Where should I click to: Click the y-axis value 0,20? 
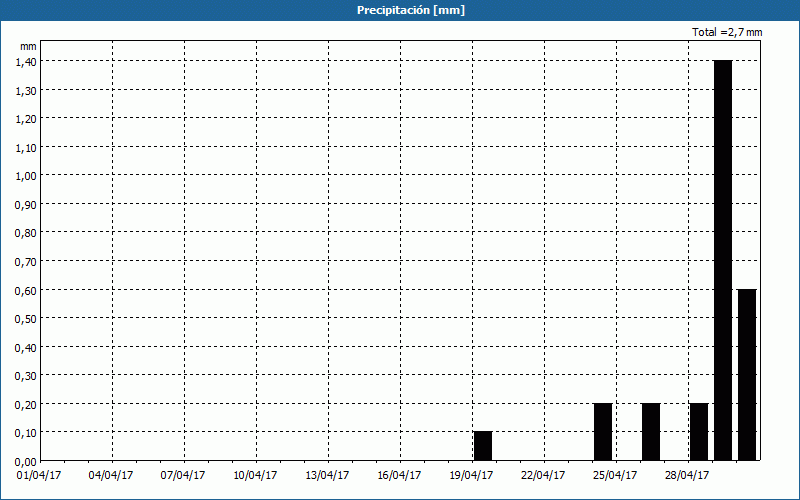(25, 405)
